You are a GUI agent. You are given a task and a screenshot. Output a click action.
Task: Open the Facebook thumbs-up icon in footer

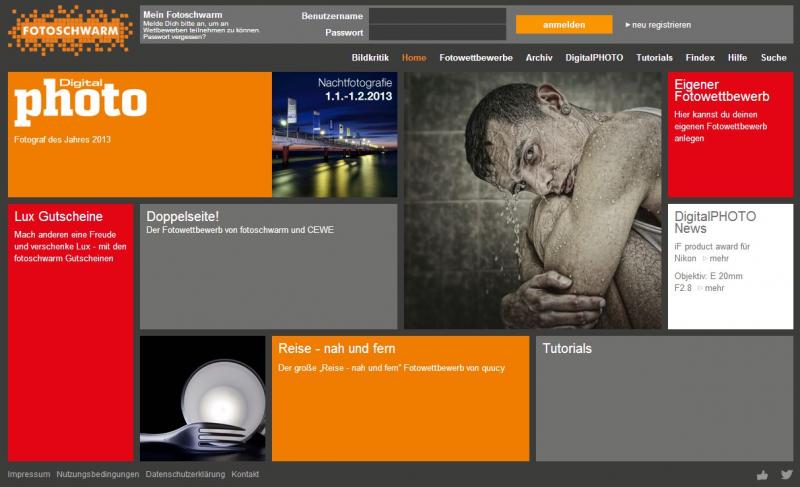[763, 475]
